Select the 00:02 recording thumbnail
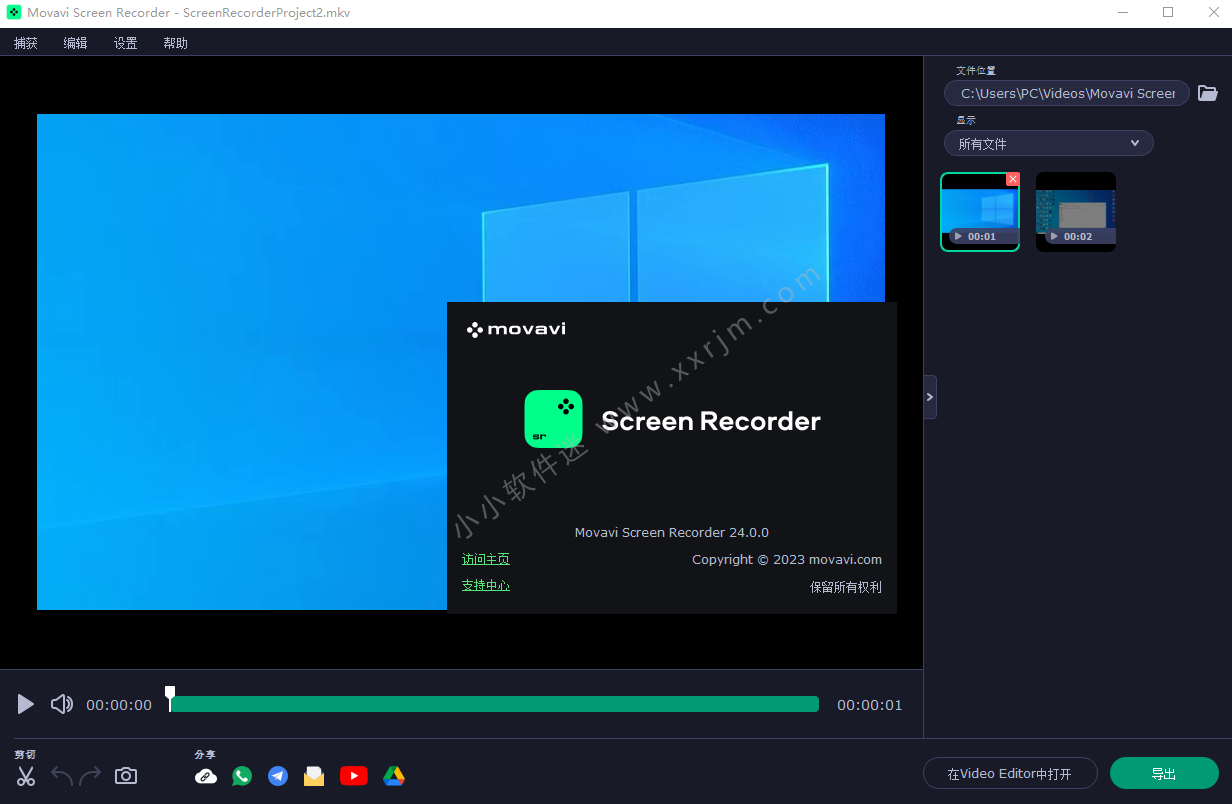Screen dimensions: 1232x804 (1076, 212)
